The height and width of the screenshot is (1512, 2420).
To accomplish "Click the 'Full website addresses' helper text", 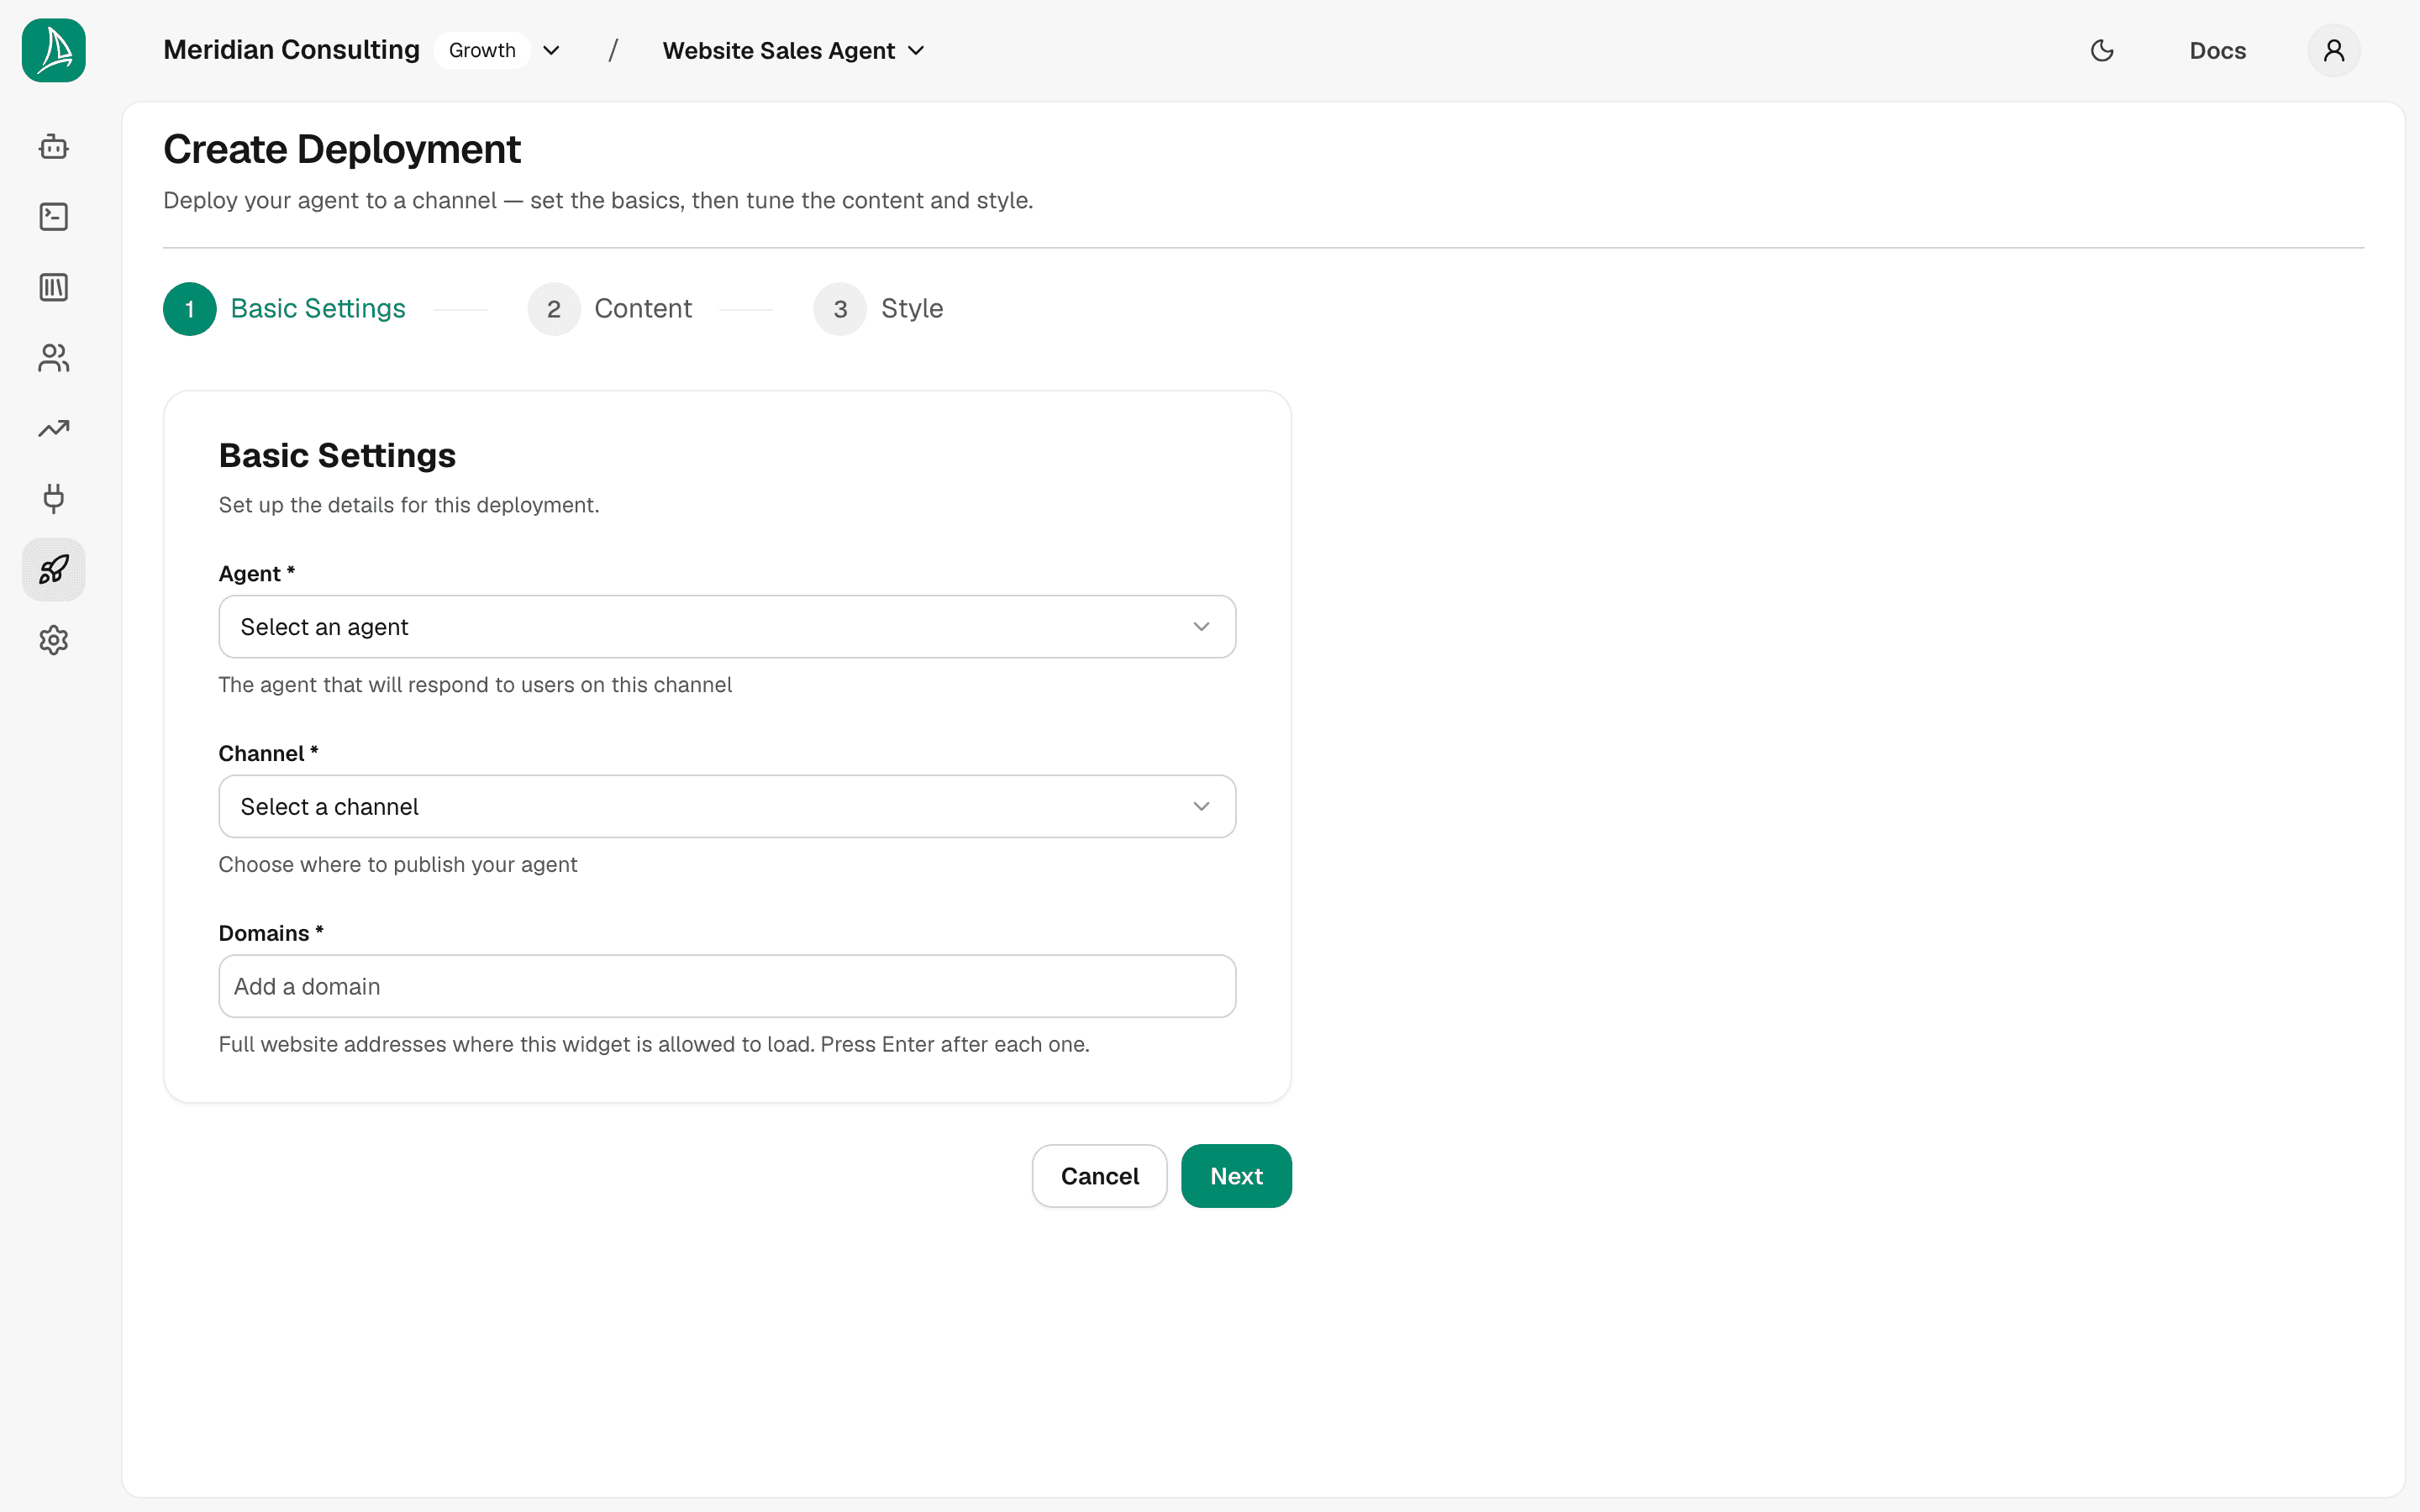I will click(x=654, y=1044).
